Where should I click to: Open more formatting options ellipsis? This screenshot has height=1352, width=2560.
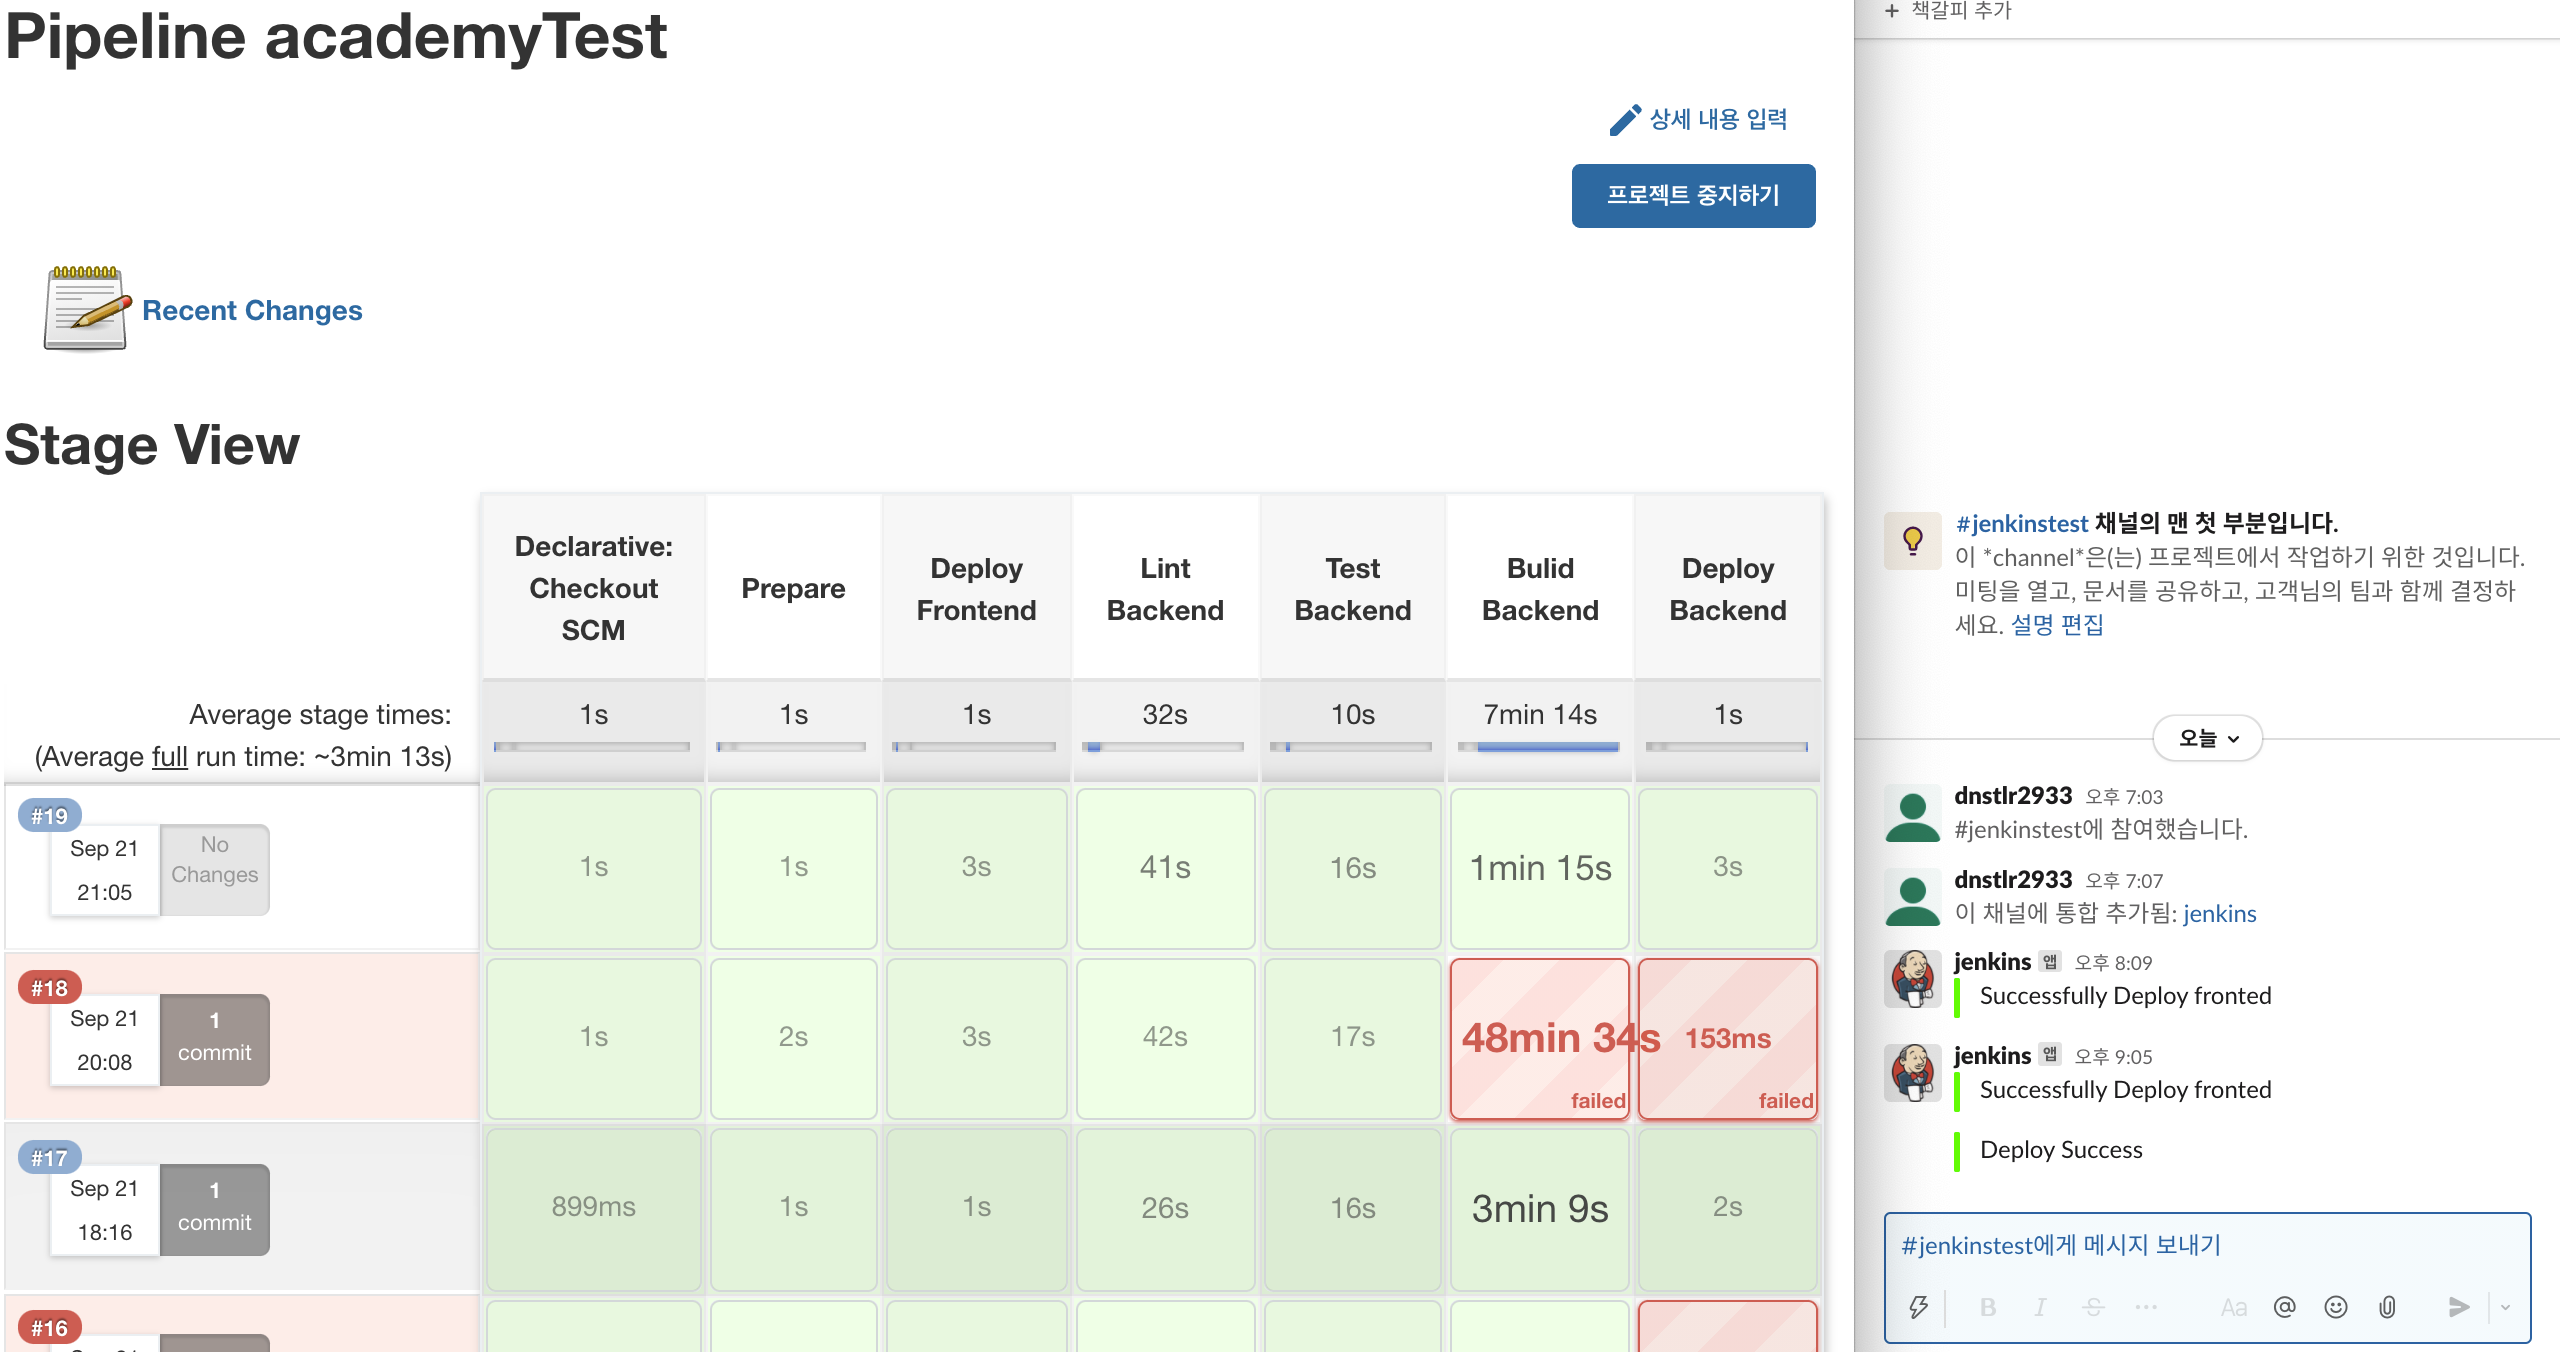(2145, 1307)
